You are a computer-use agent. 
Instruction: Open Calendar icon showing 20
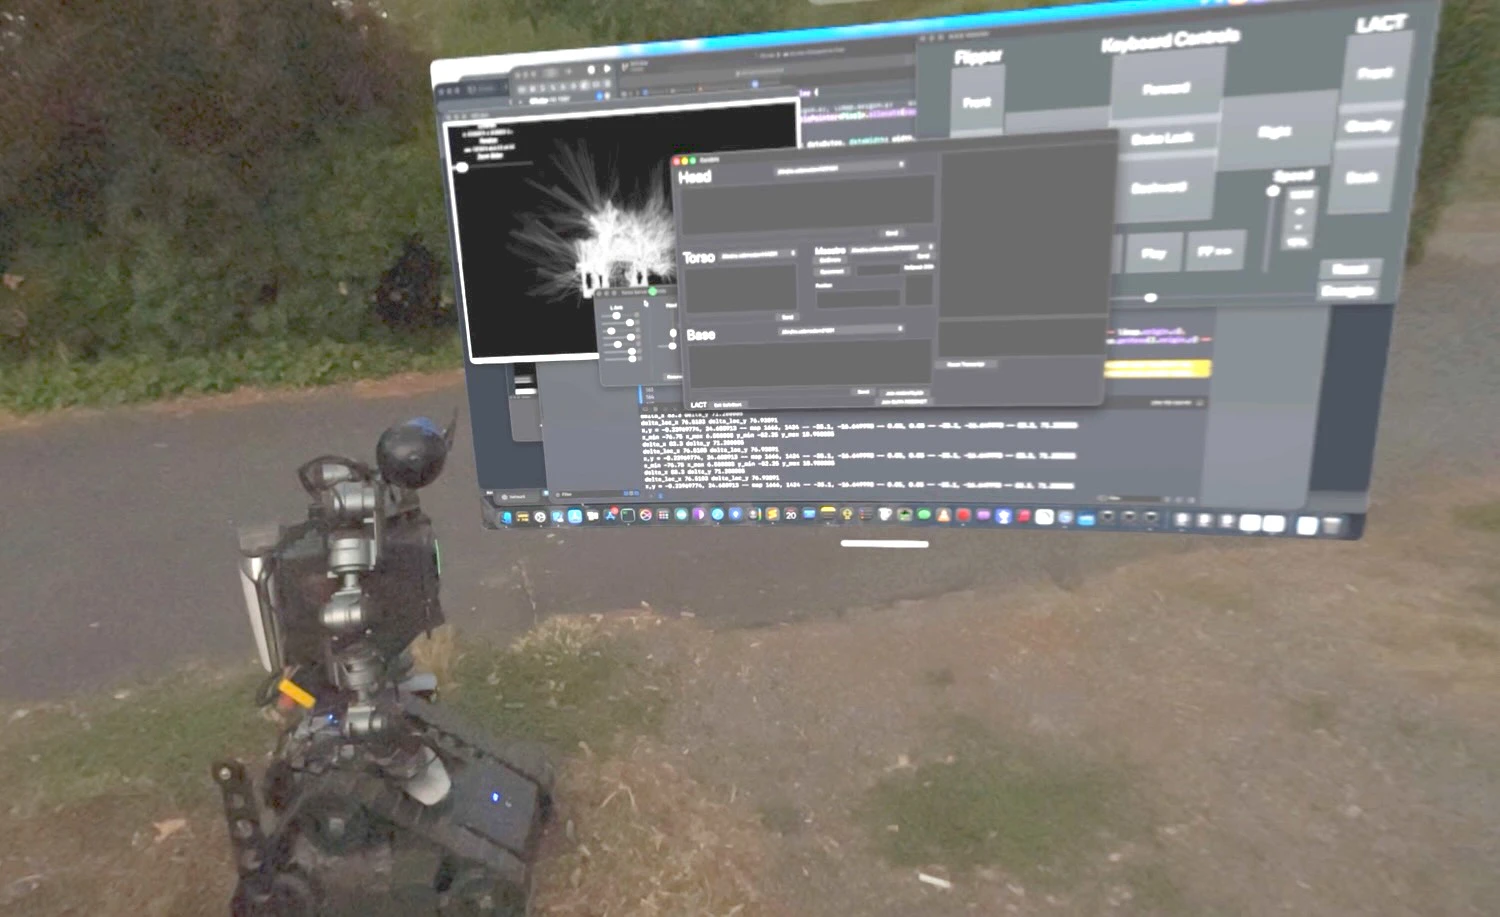click(x=791, y=514)
